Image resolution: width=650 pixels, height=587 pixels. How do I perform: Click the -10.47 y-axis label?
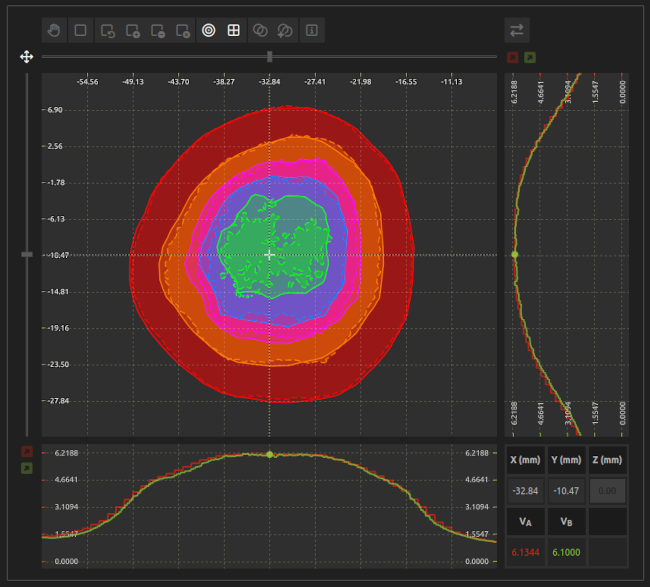(x=58, y=255)
